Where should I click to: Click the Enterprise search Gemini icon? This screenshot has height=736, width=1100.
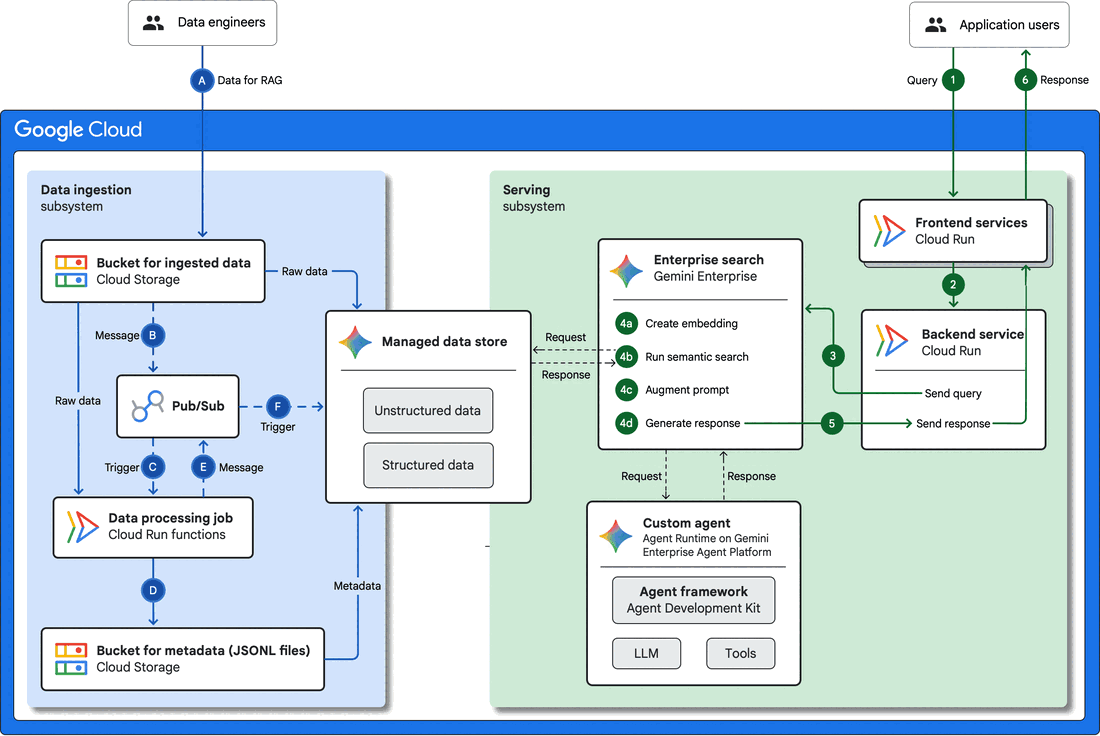click(626, 271)
